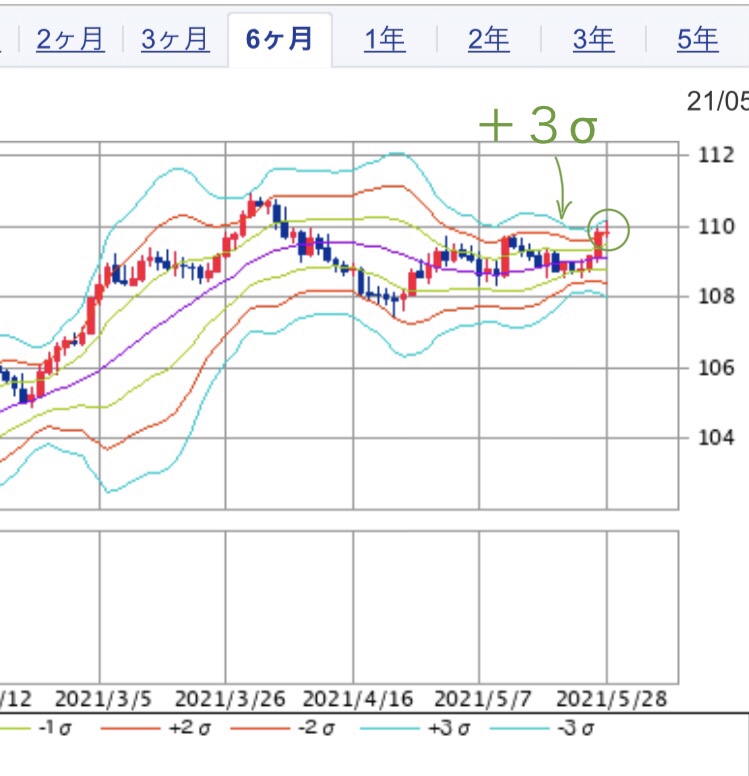Screen dimensions: 749x776
Task: Open the 2年 chart period
Action: click(489, 40)
